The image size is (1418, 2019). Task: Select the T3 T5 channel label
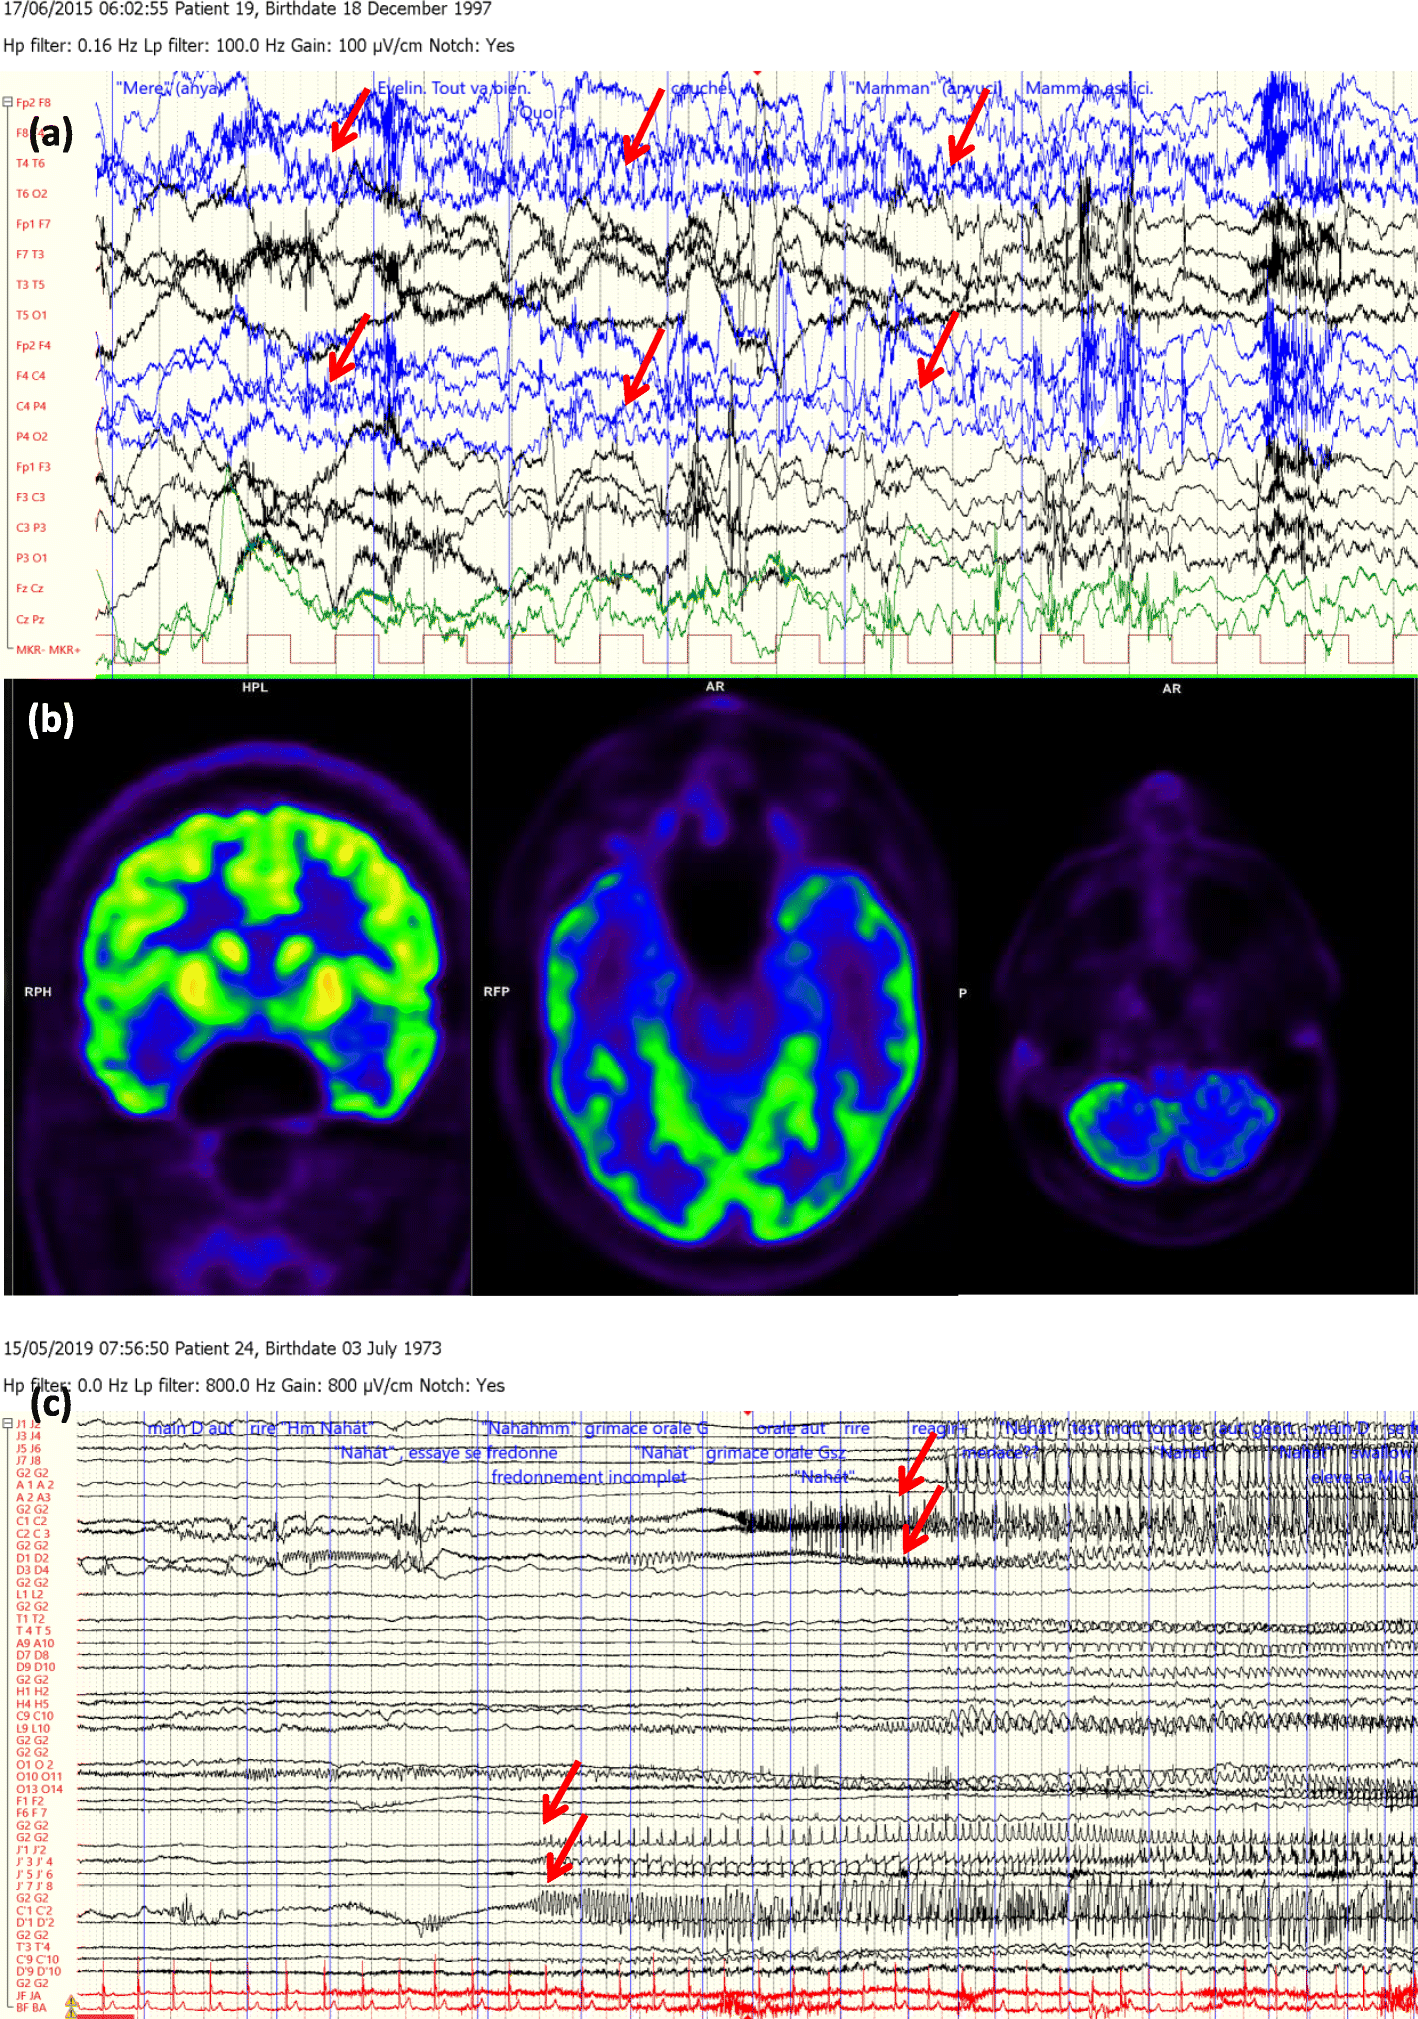pyautogui.click(x=30, y=285)
